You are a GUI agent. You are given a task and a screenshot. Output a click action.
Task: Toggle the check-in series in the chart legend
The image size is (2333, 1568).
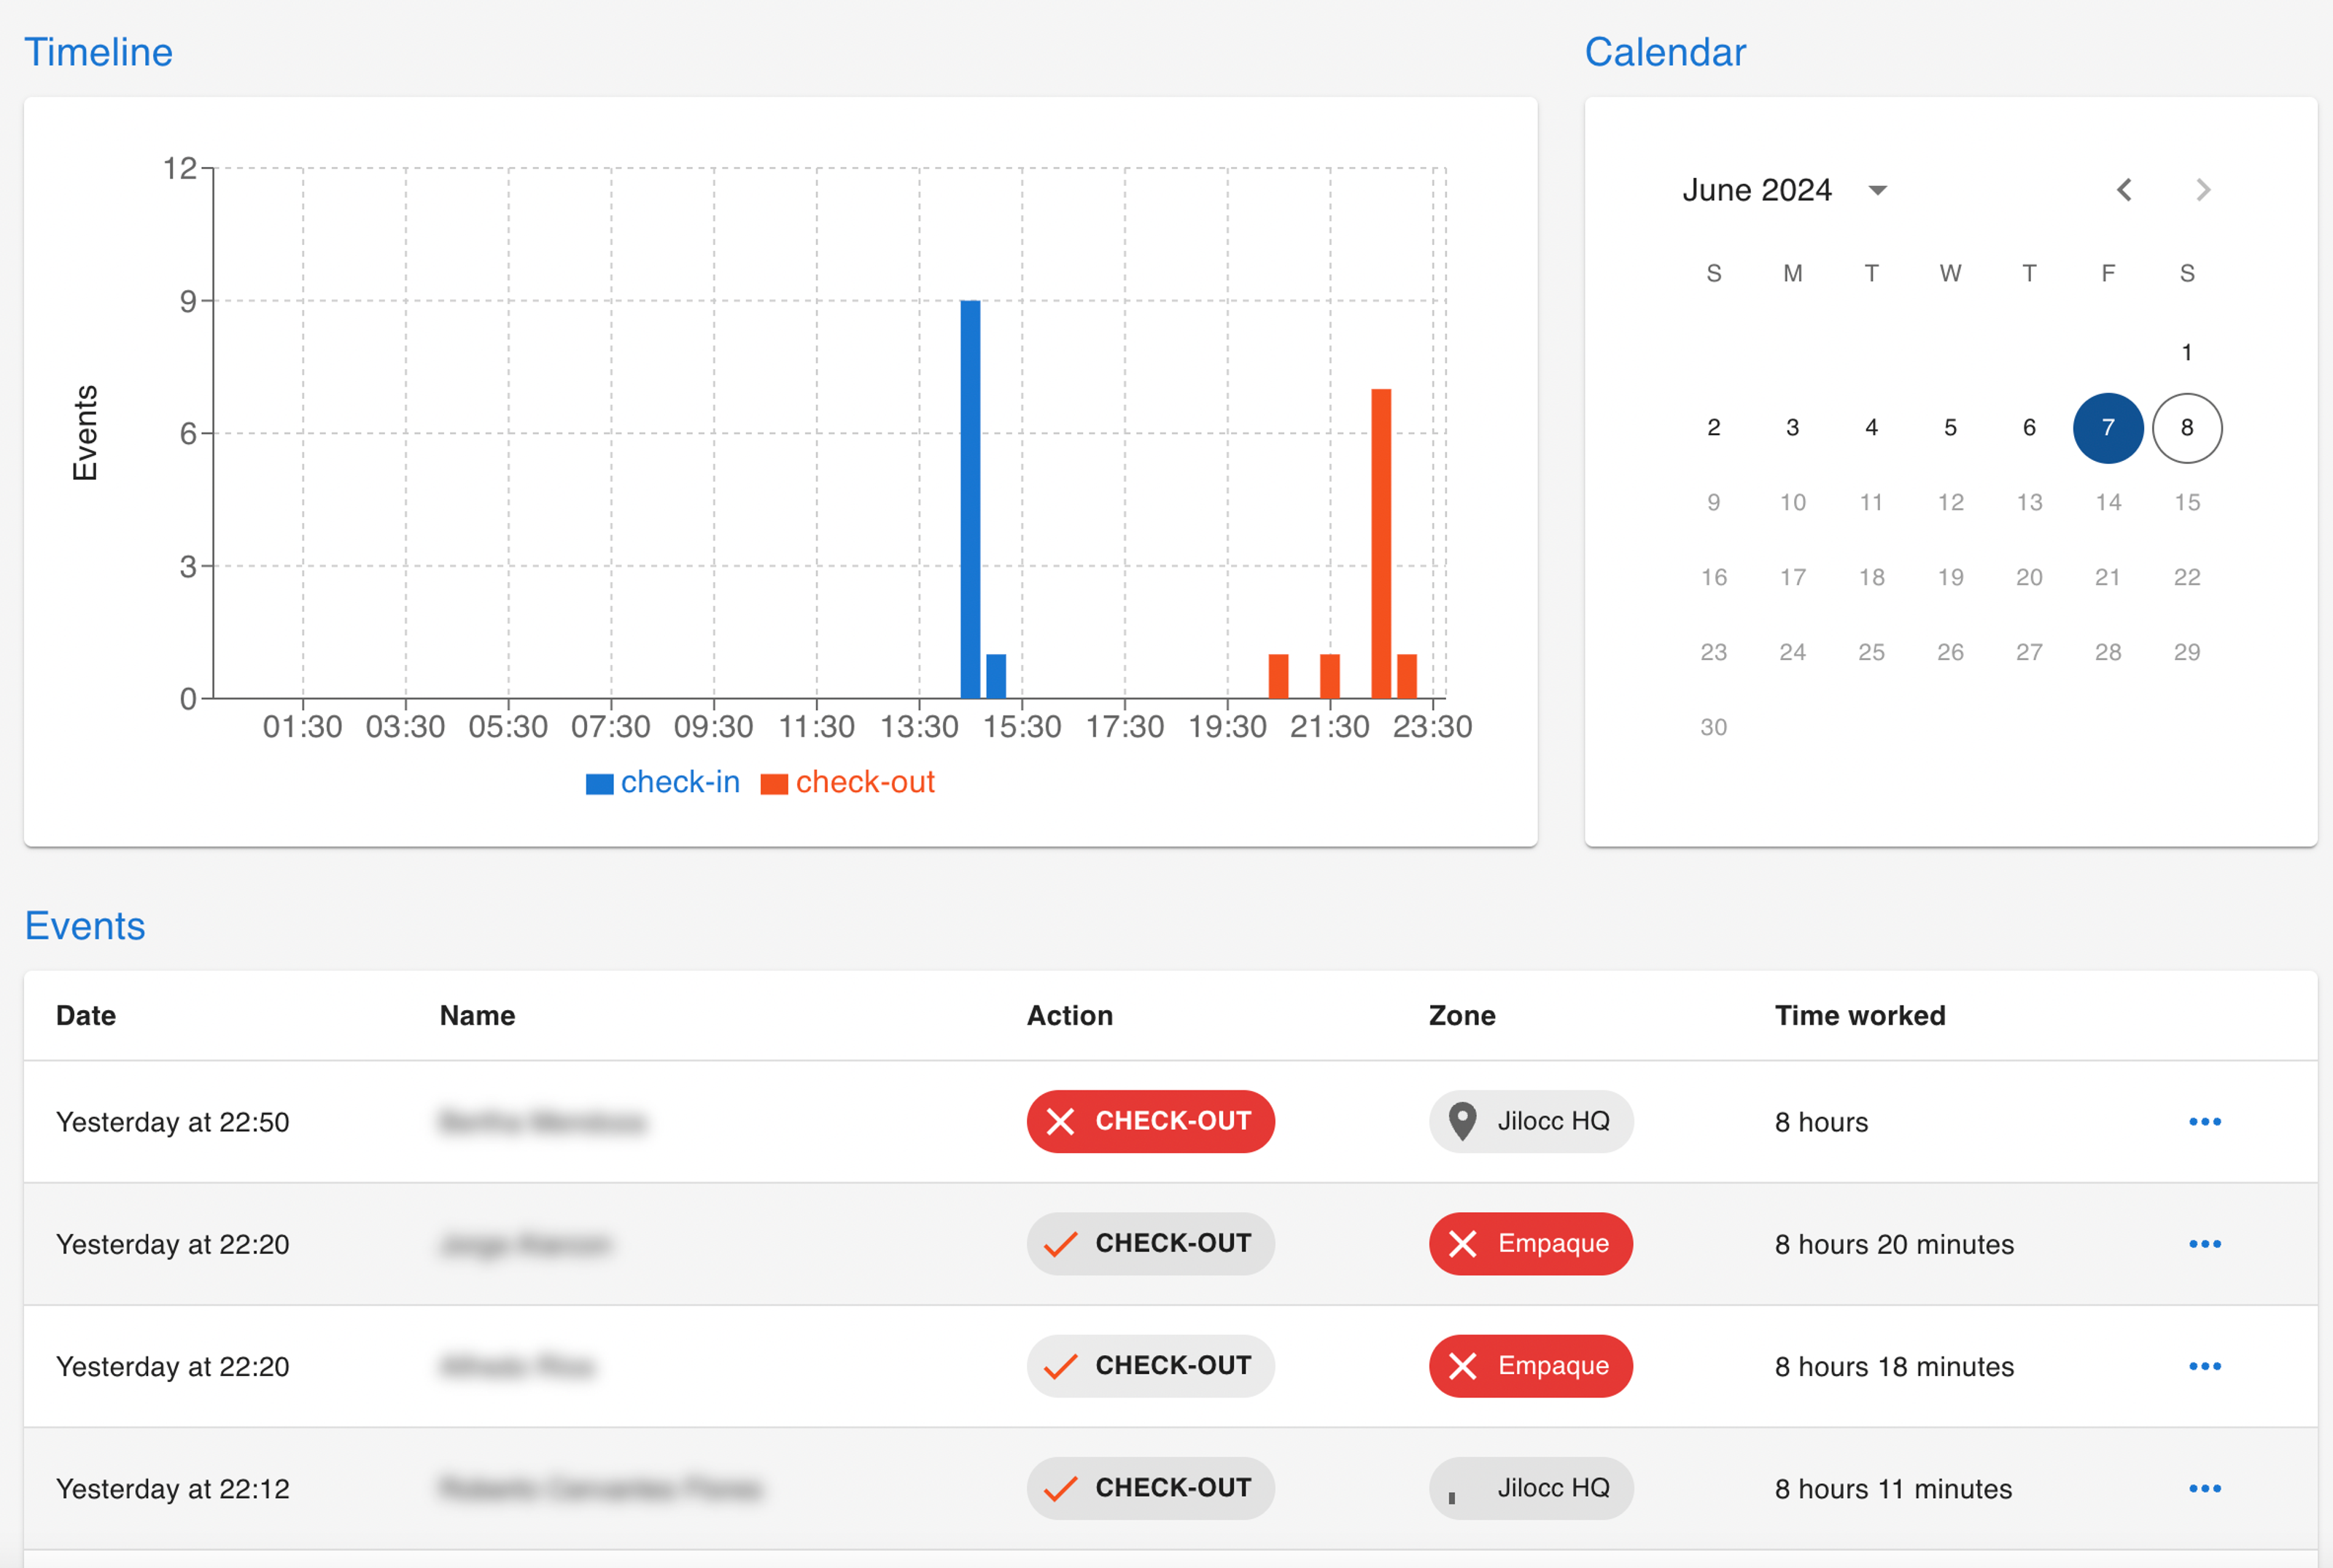click(x=663, y=782)
